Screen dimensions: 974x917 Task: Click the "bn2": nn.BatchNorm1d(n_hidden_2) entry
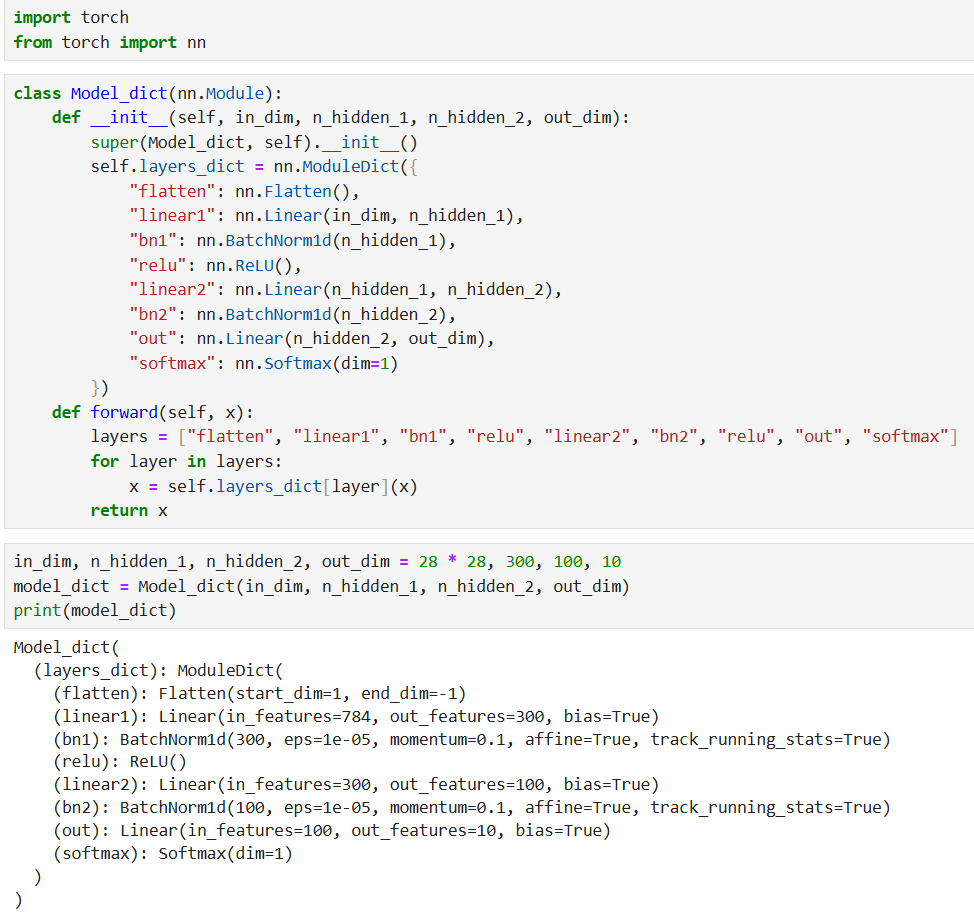(x=293, y=314)
